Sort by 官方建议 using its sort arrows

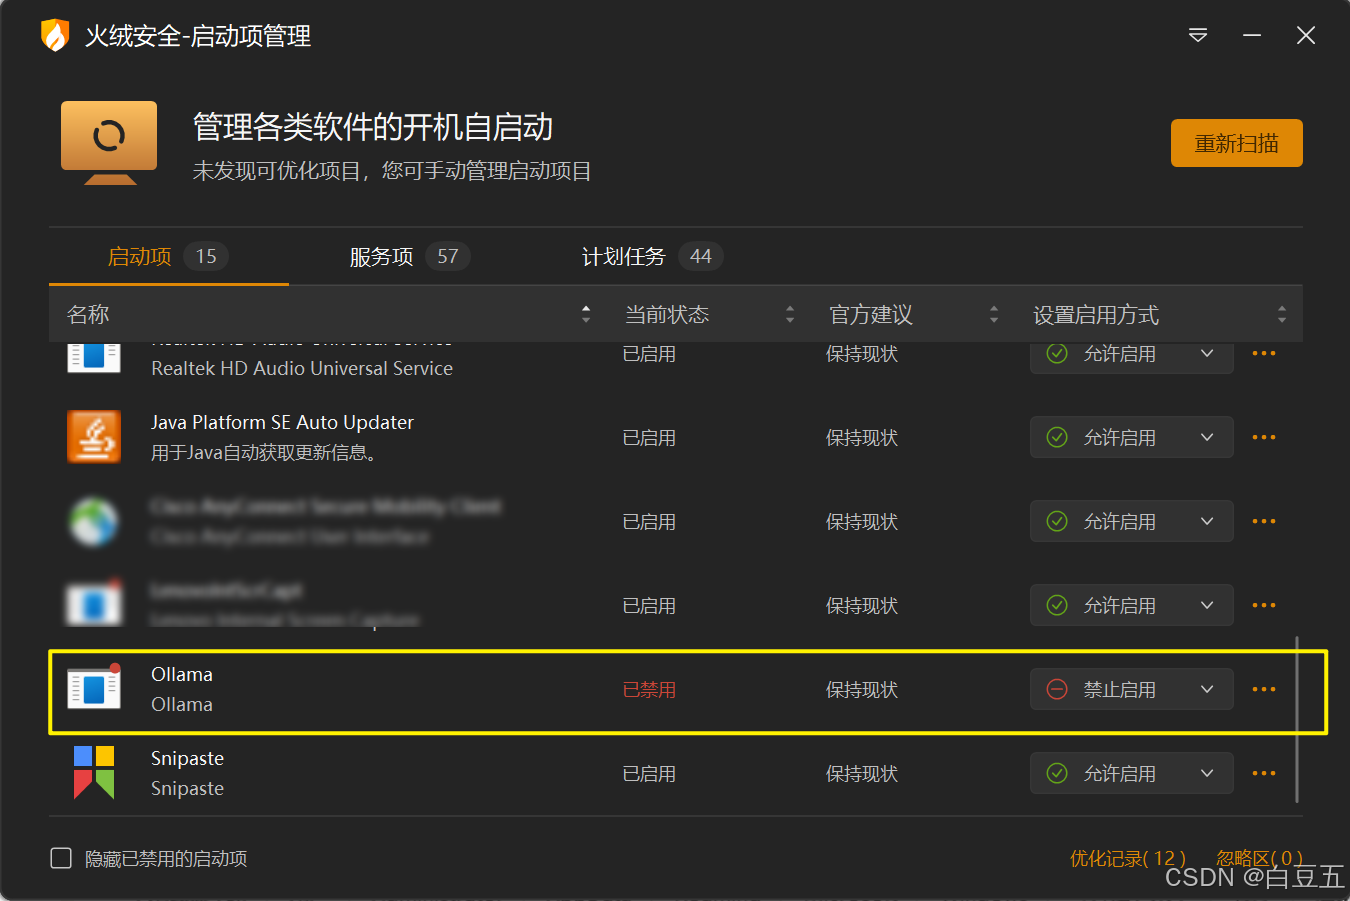(x=994, y=314)
